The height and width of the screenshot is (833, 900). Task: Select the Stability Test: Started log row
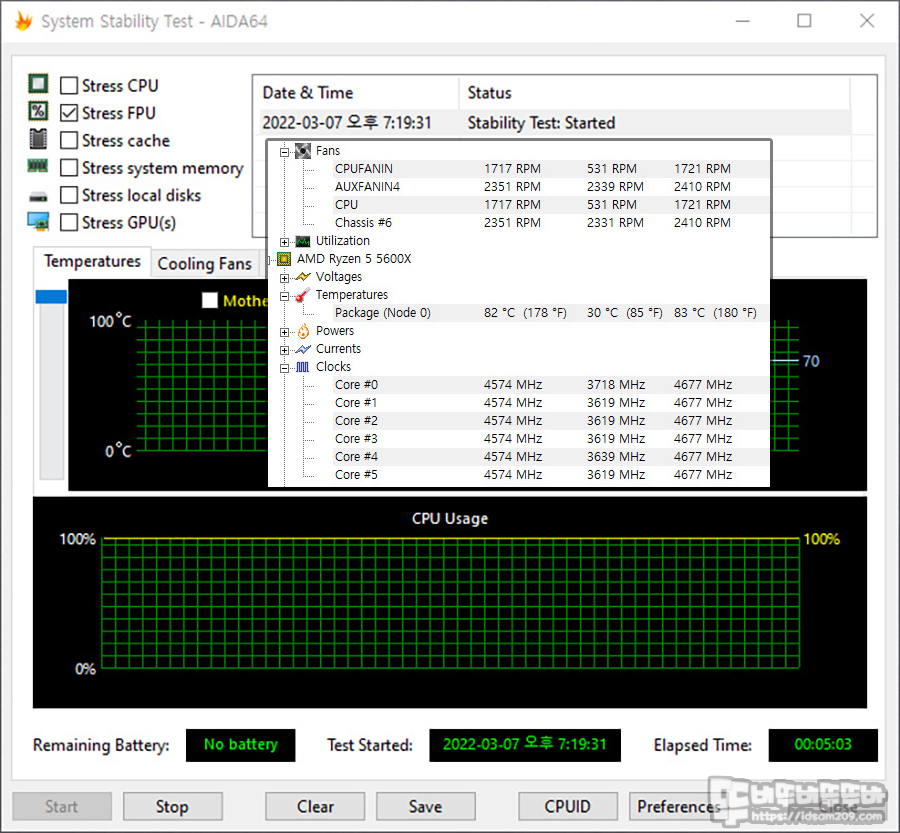point(554,123)
